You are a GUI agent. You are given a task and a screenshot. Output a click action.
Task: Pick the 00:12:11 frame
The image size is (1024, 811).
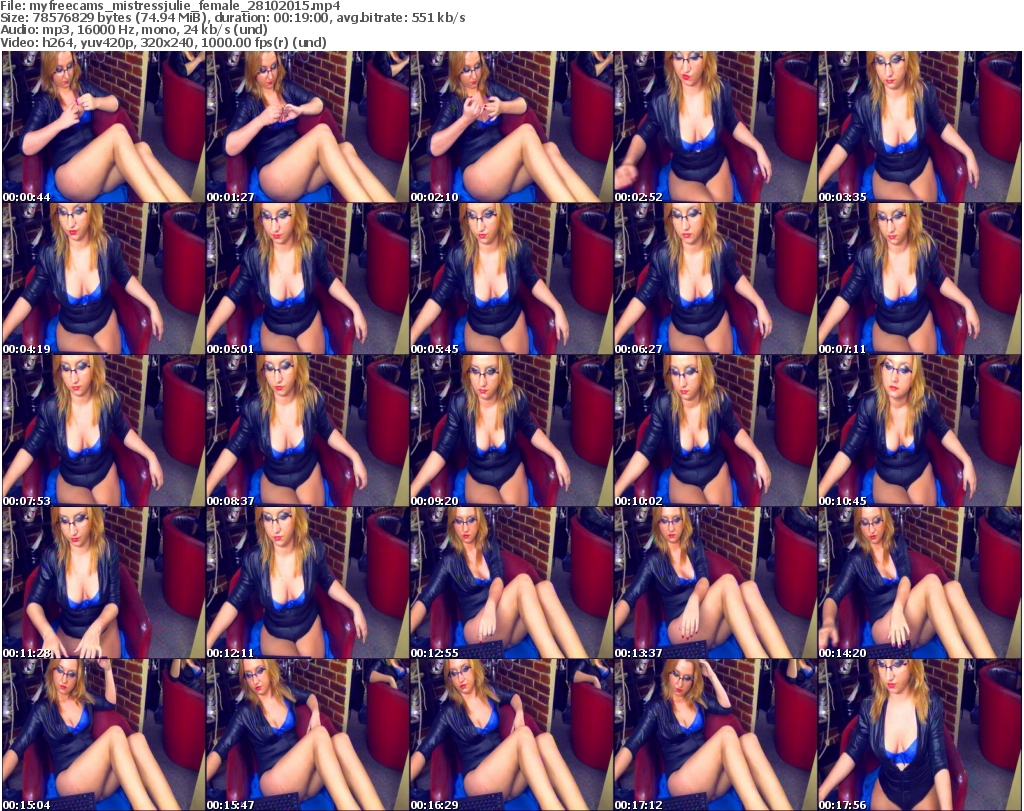pyautogui.click(x=308, y=583)
